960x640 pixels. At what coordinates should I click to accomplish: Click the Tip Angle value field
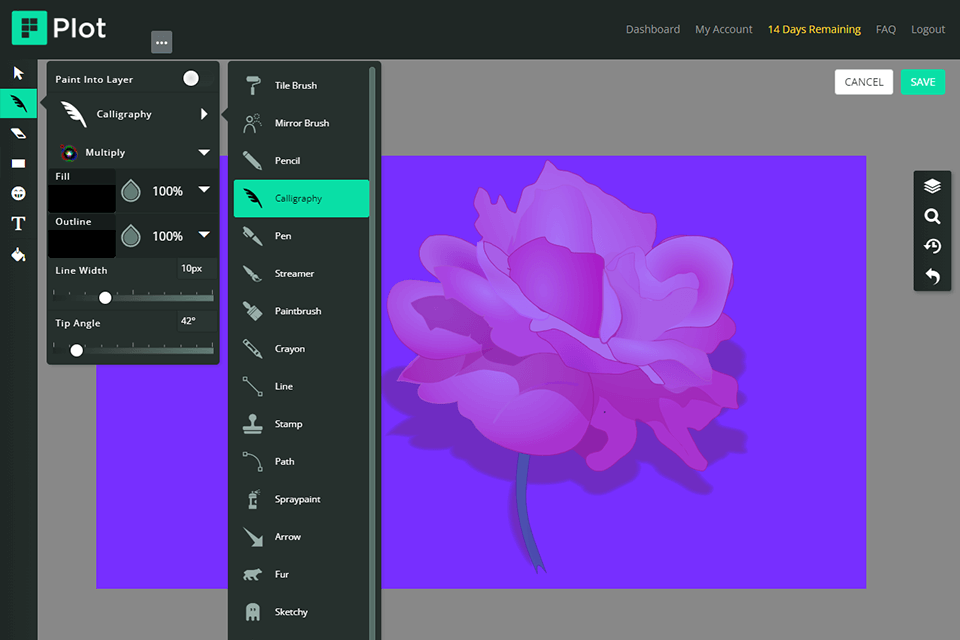pos(187,321)
